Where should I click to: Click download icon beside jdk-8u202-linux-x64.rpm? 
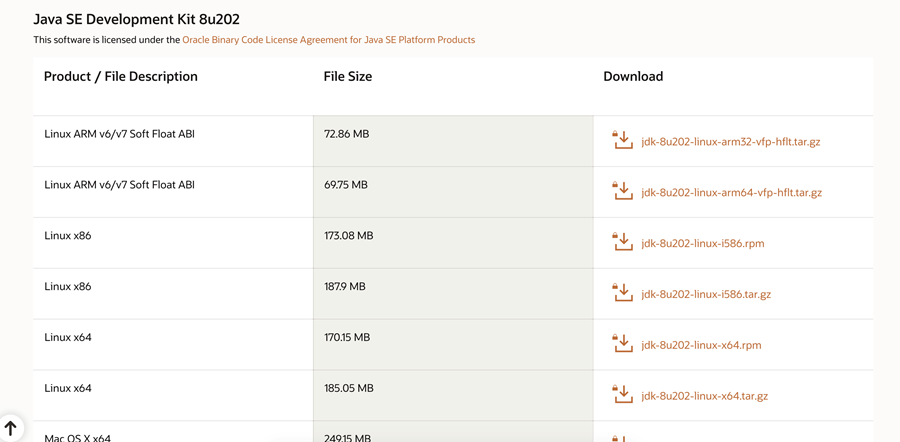click(623, 344)
